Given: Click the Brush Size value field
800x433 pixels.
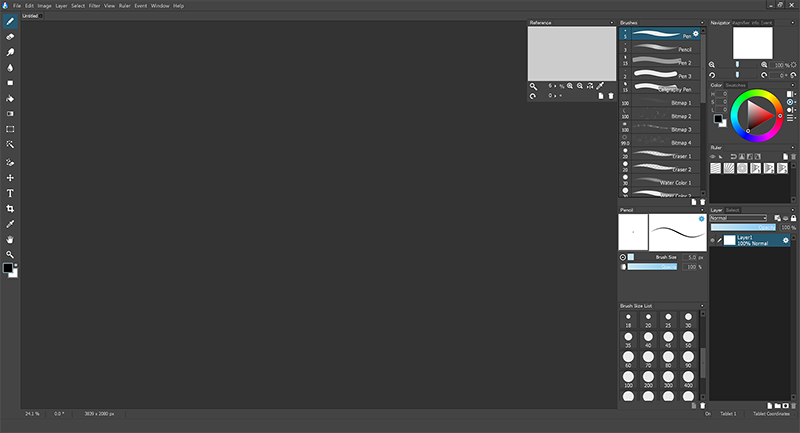Looking at the screenshot, I should [690, 257].
